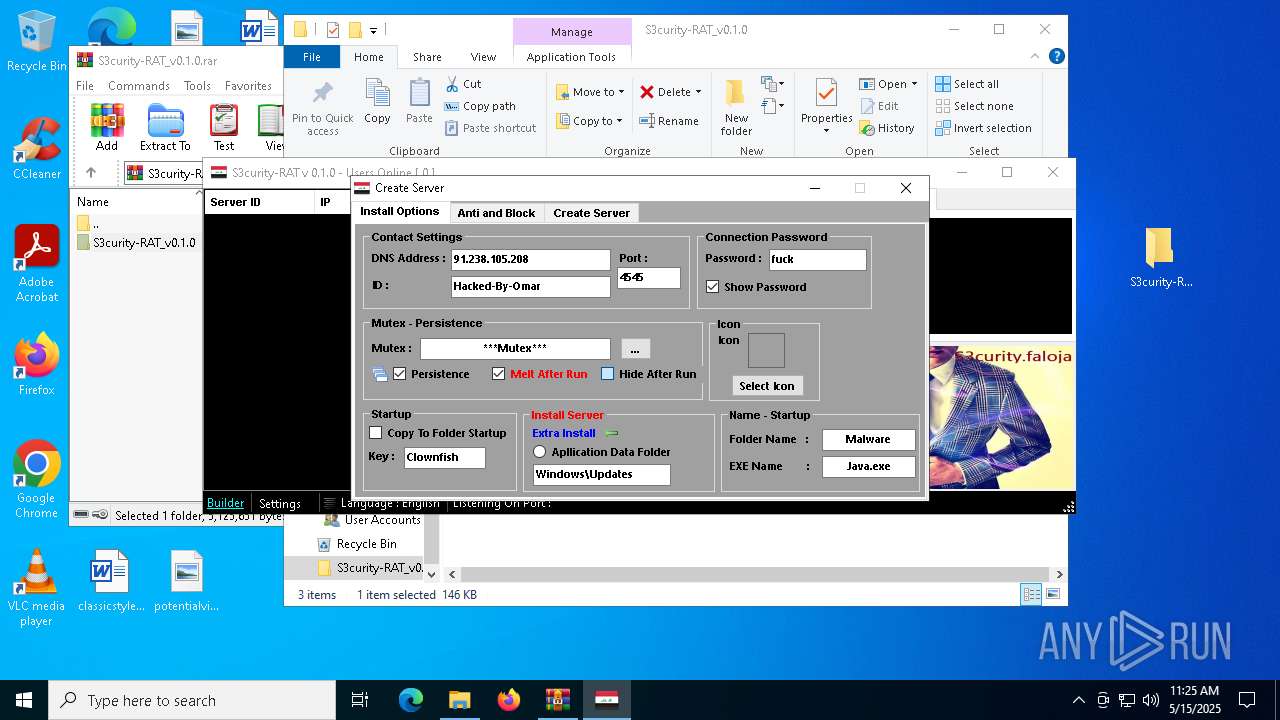Click the Paste icon in the ribbon
This screenshot has width=1280, height=720.
419,94
